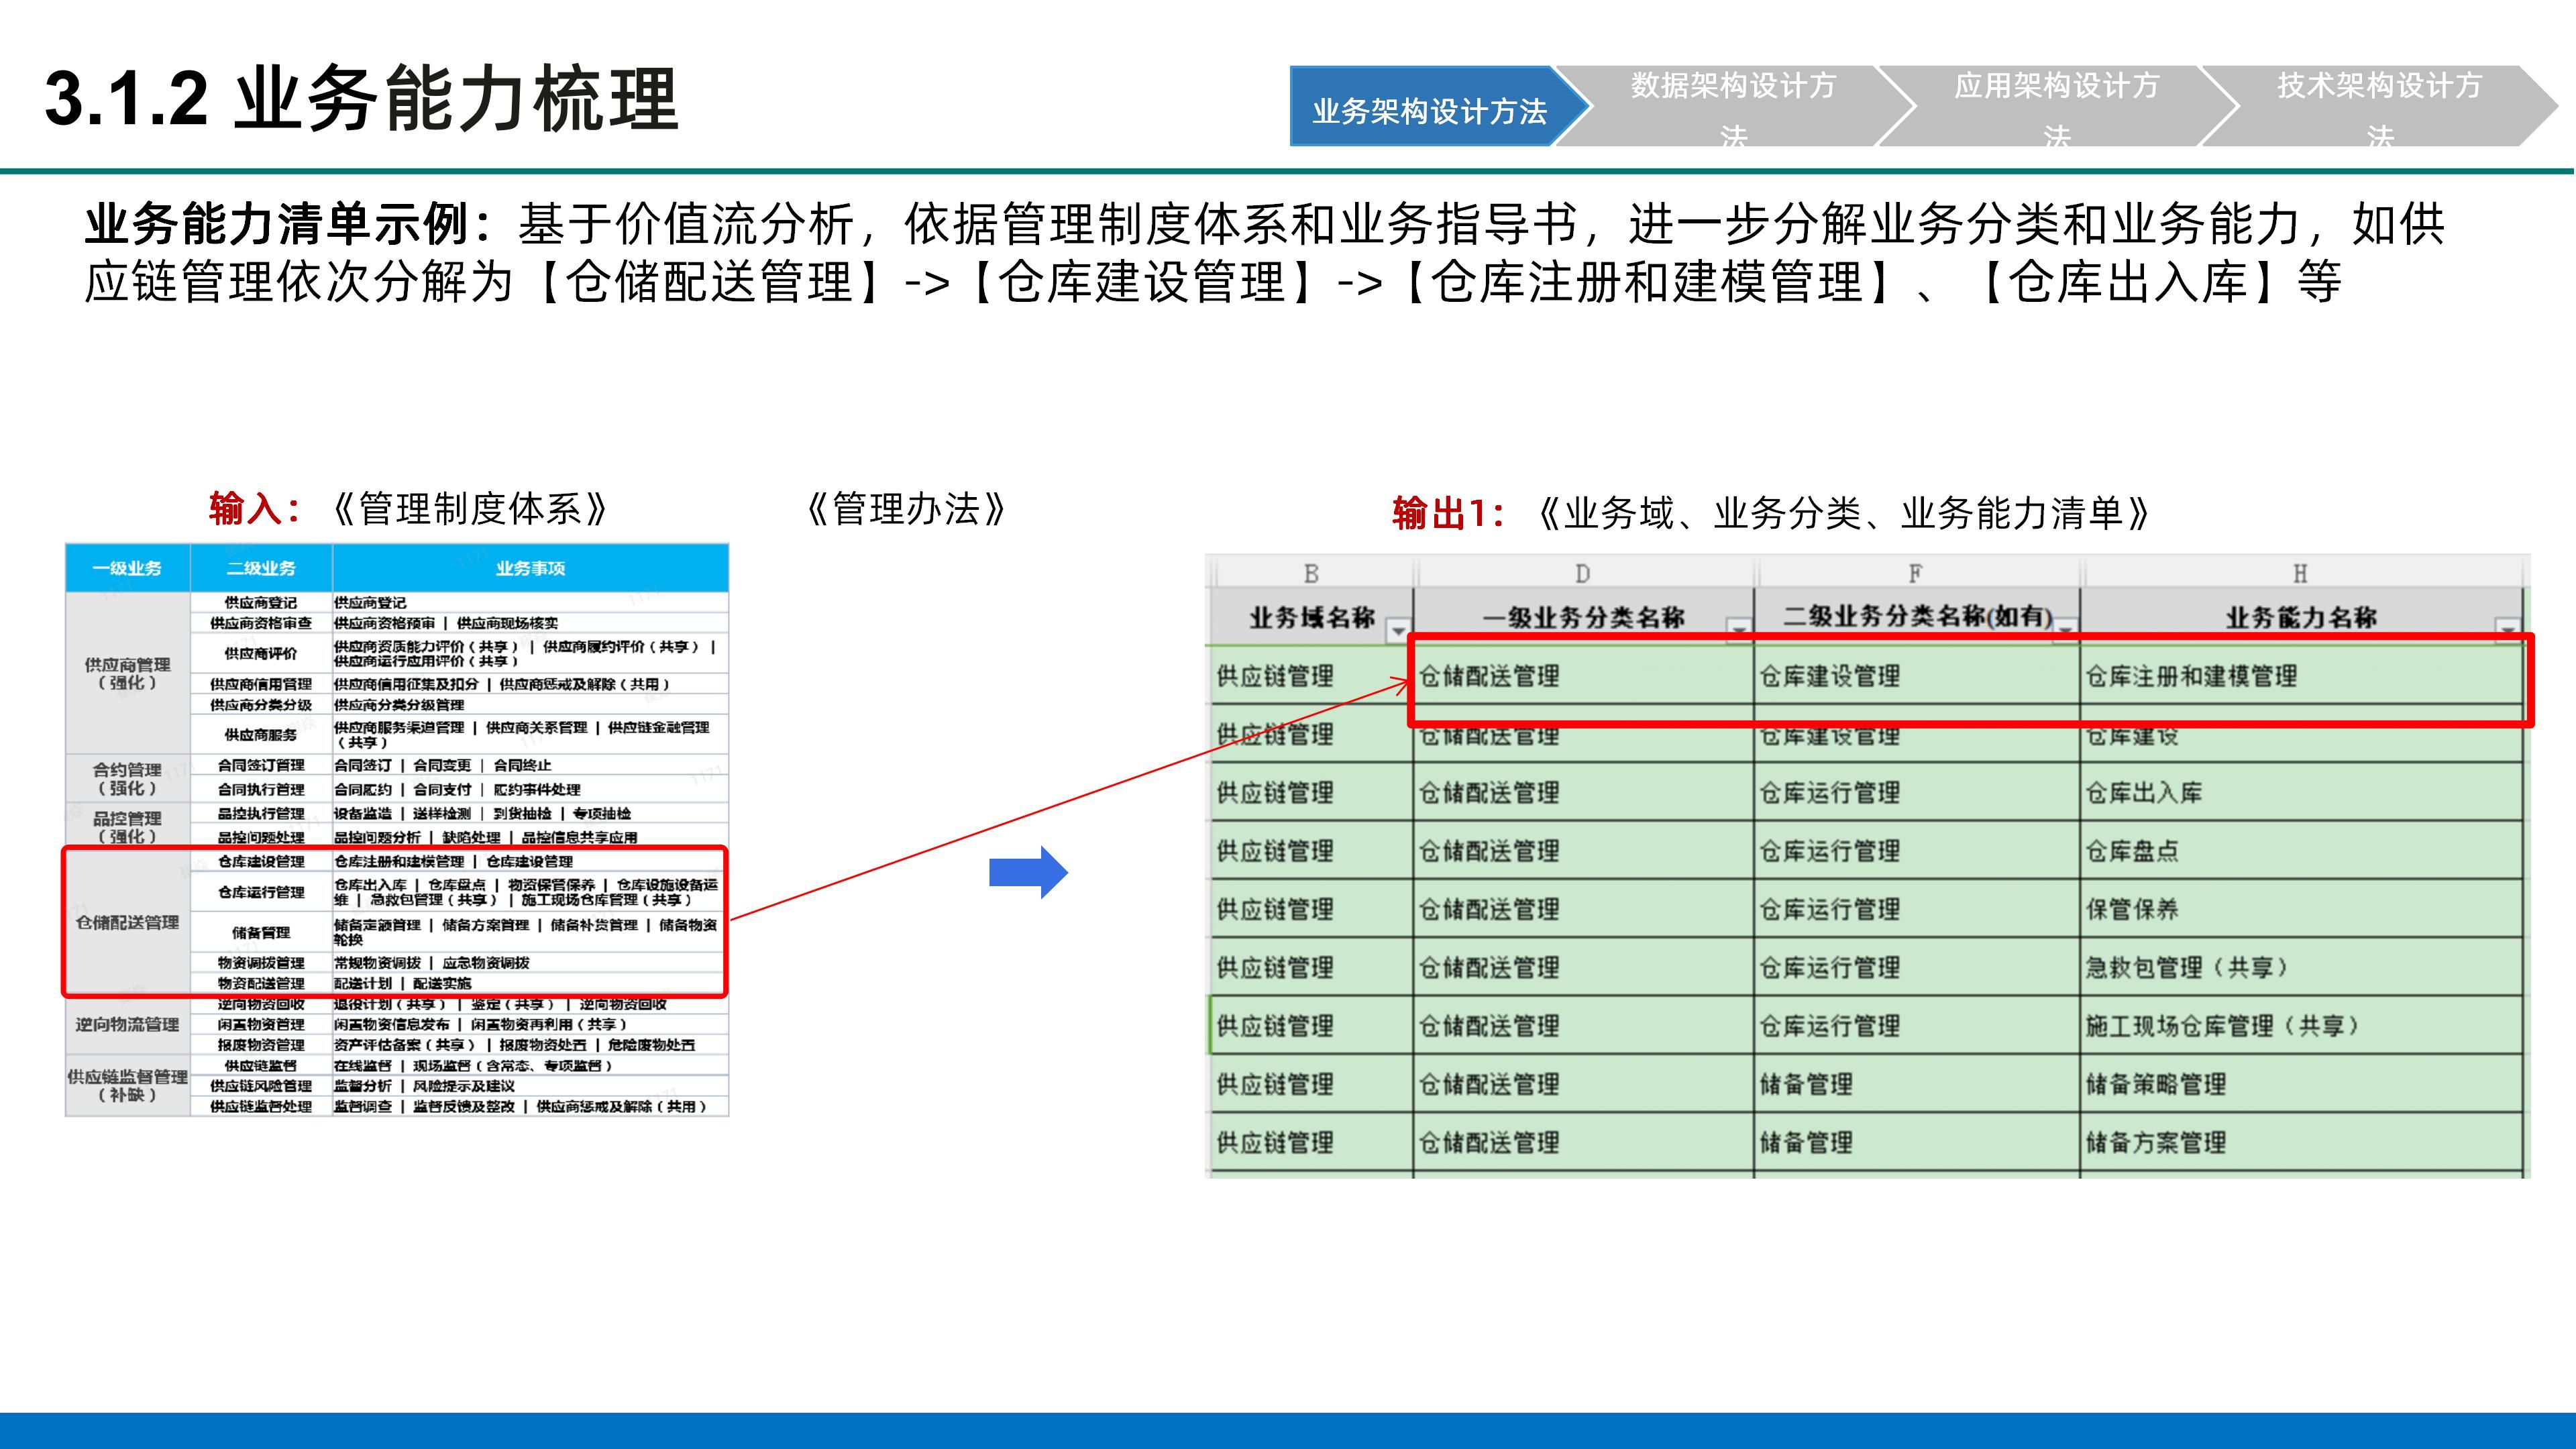Click the 供应链监督管理（补缺） cell

coord(127,1085)
